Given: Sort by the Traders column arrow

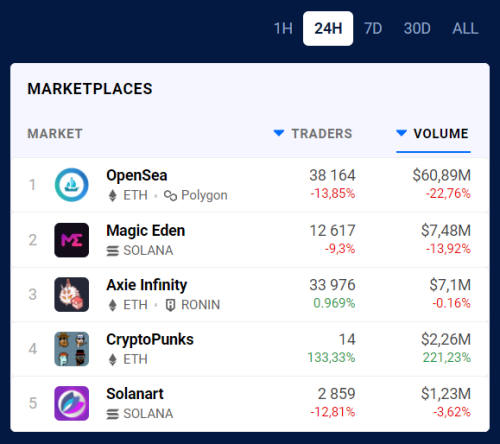Looking at the screenshot, I should tap(279, 133).
